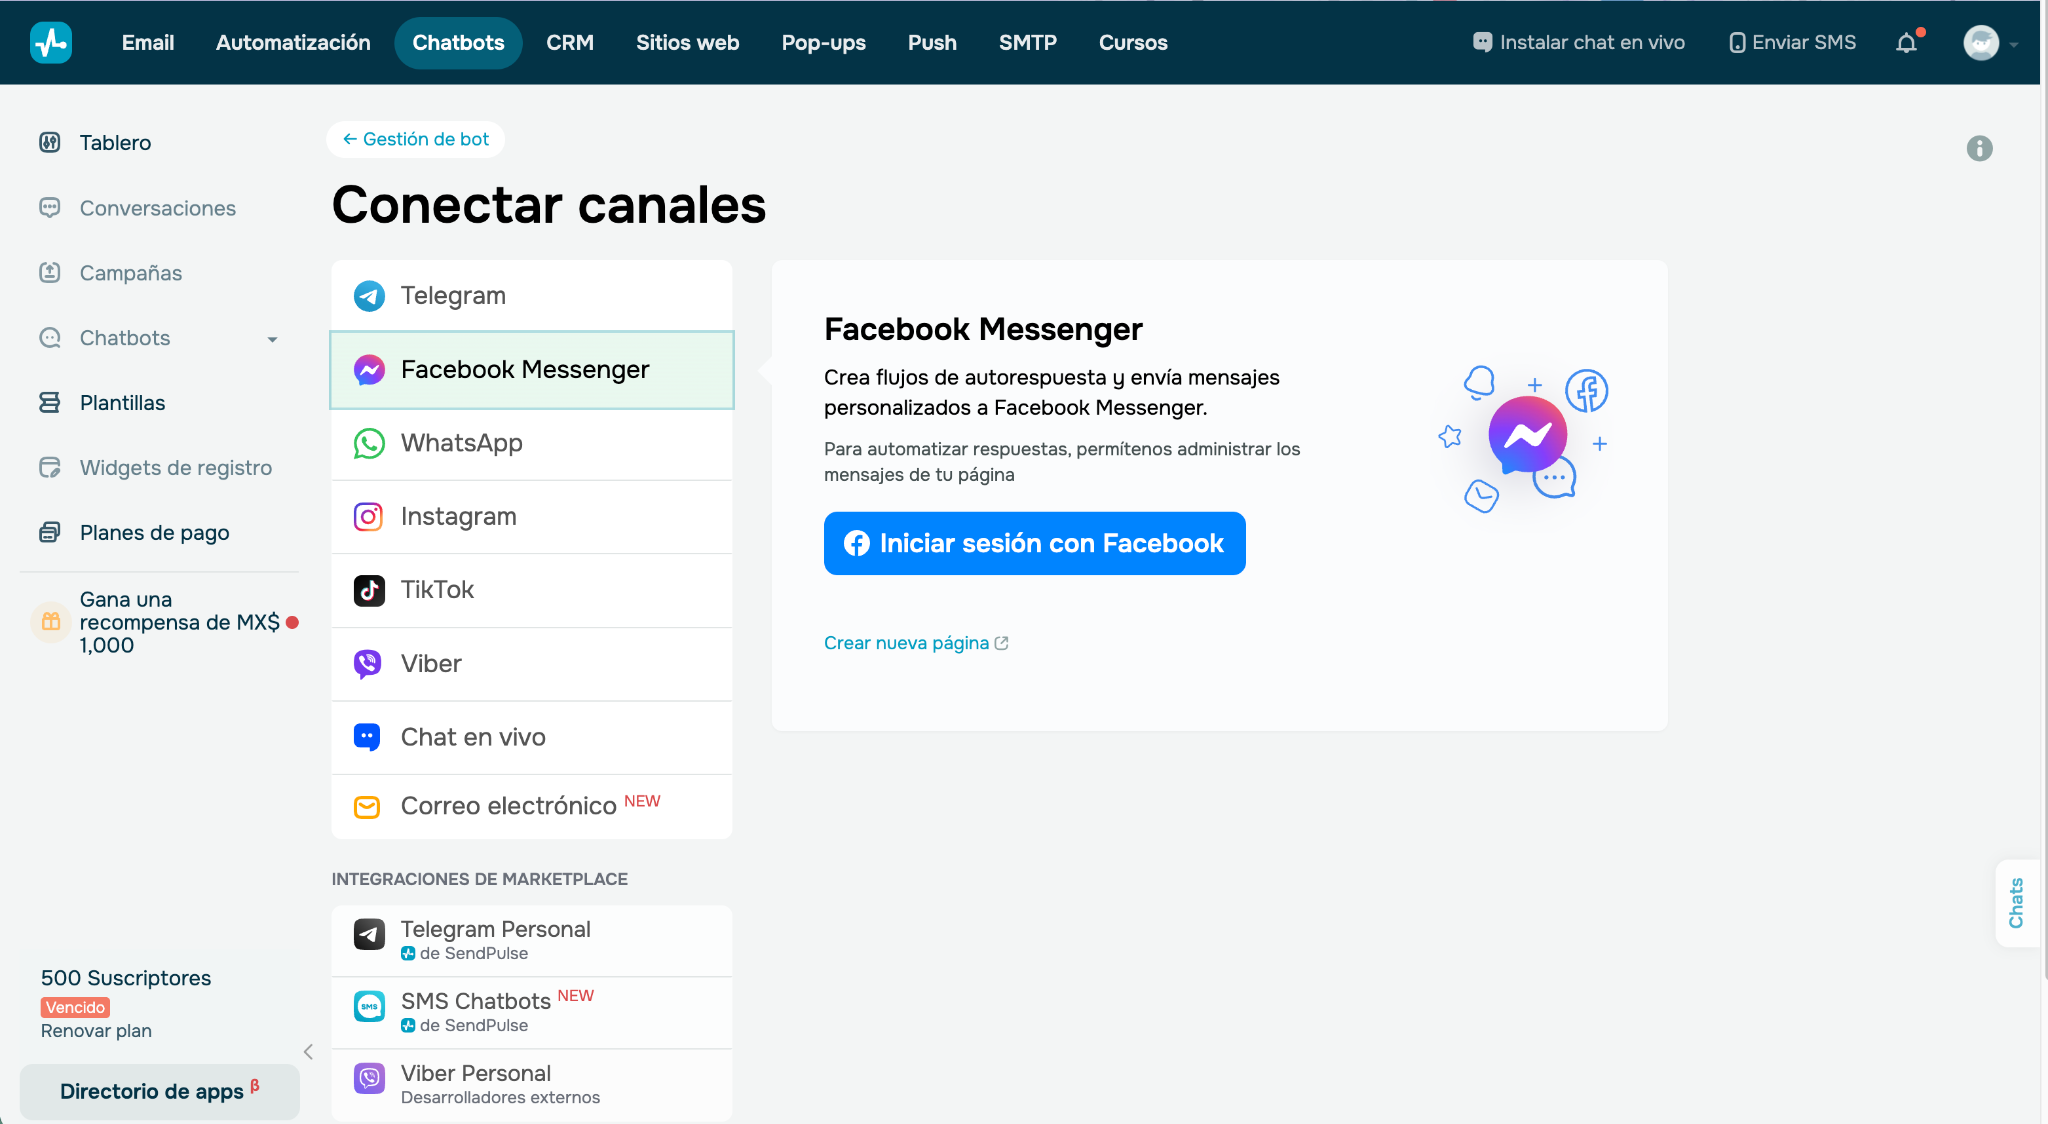Select the Chatbots top tab
2048x1124 pixels.
click(458, 42)
